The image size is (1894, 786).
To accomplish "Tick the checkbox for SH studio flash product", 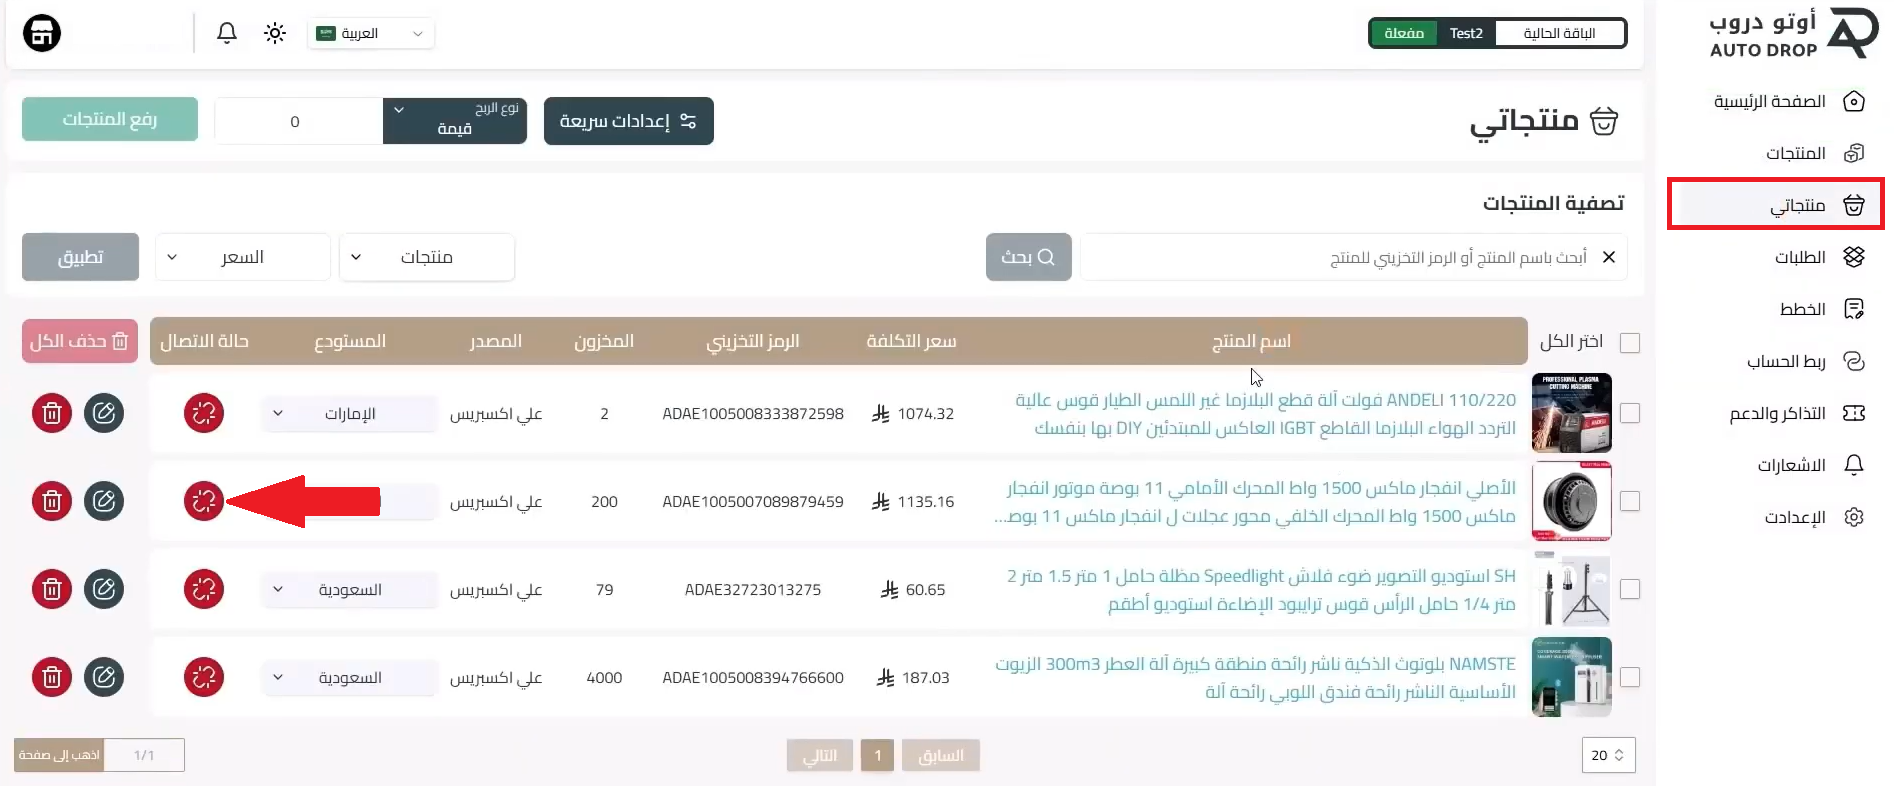I will click(1630, 589).
